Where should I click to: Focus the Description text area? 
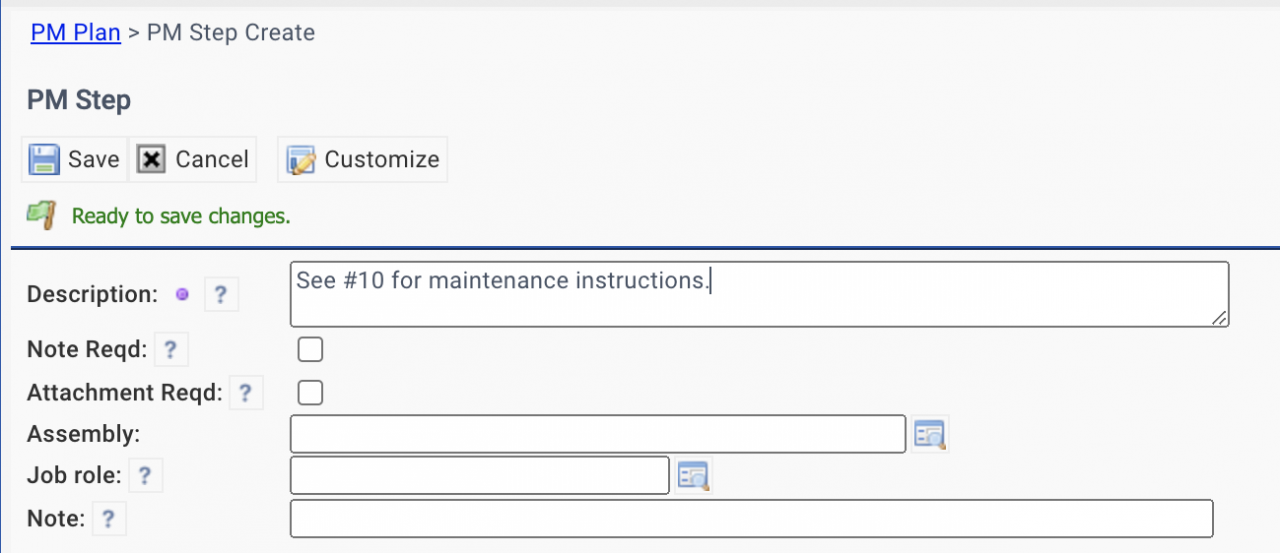760,295
